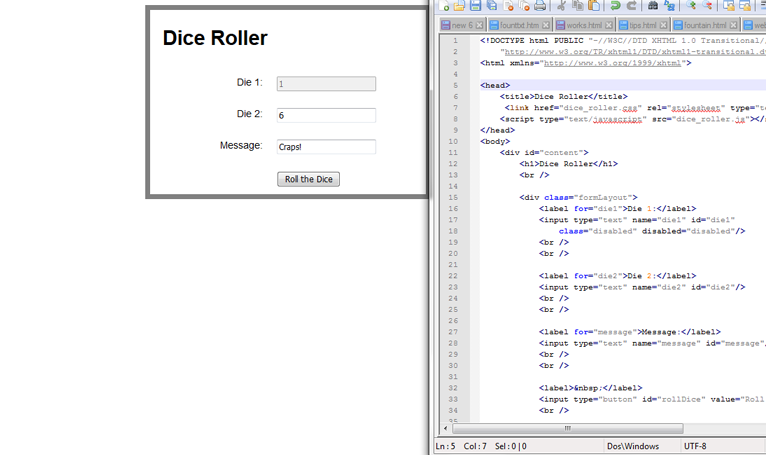Screen dimensions: 766x455
Task: Click the Open file folder icon
Action: pyautogui.click(x=459, y=6)
